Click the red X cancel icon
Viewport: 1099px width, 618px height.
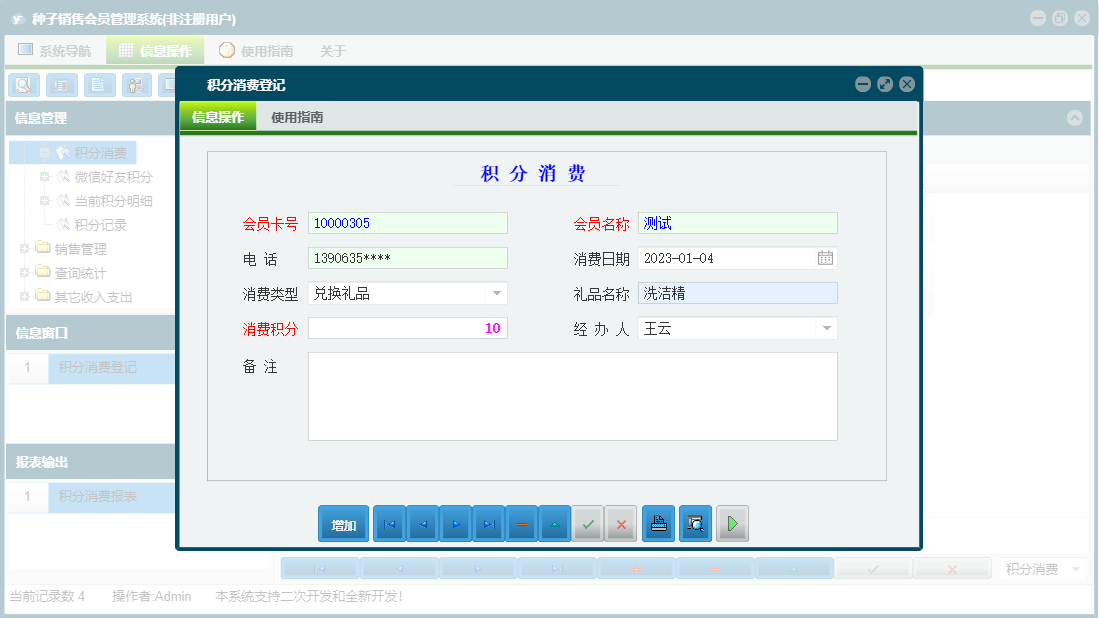[x=620, y=523]
